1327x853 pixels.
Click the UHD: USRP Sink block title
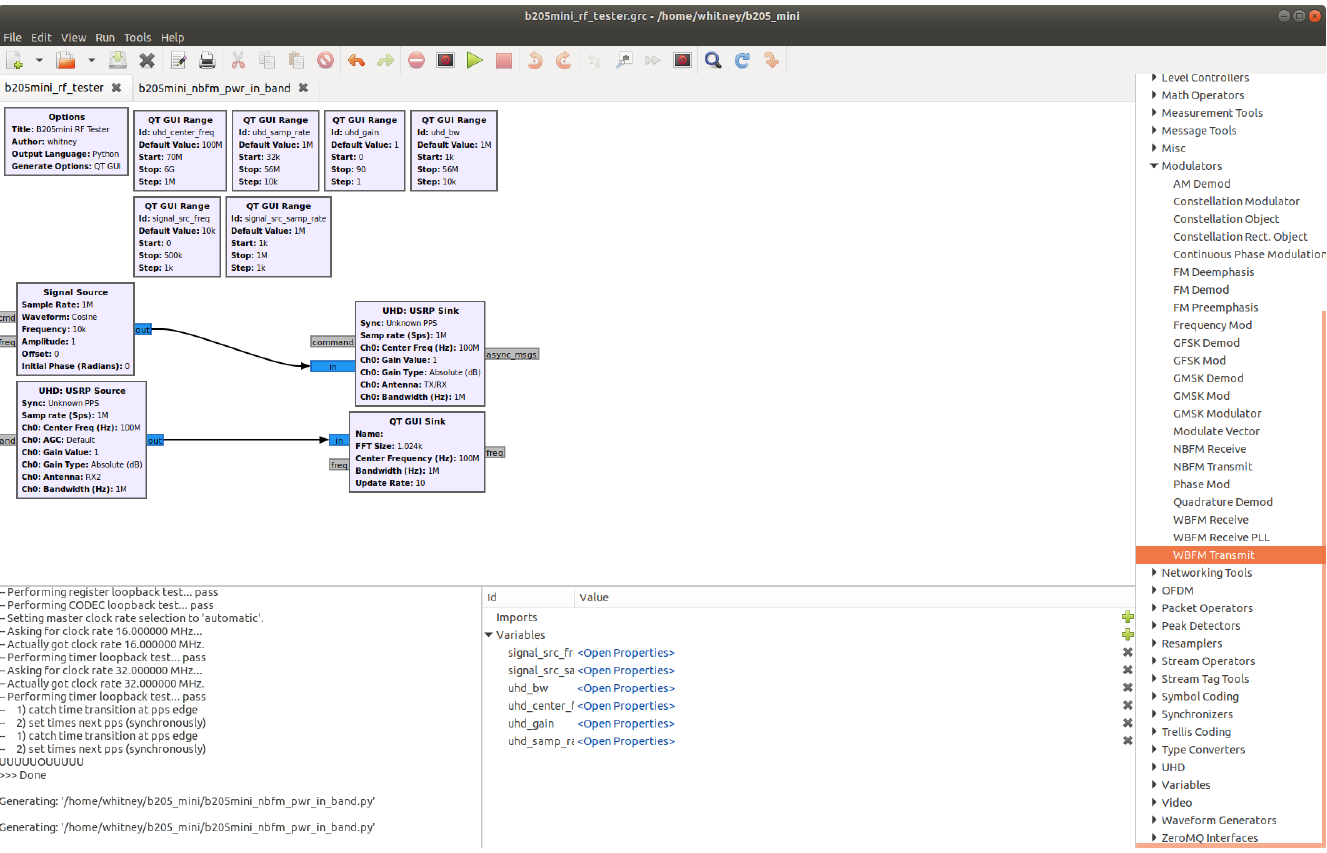pyautogui.click(x=421, y=310)
